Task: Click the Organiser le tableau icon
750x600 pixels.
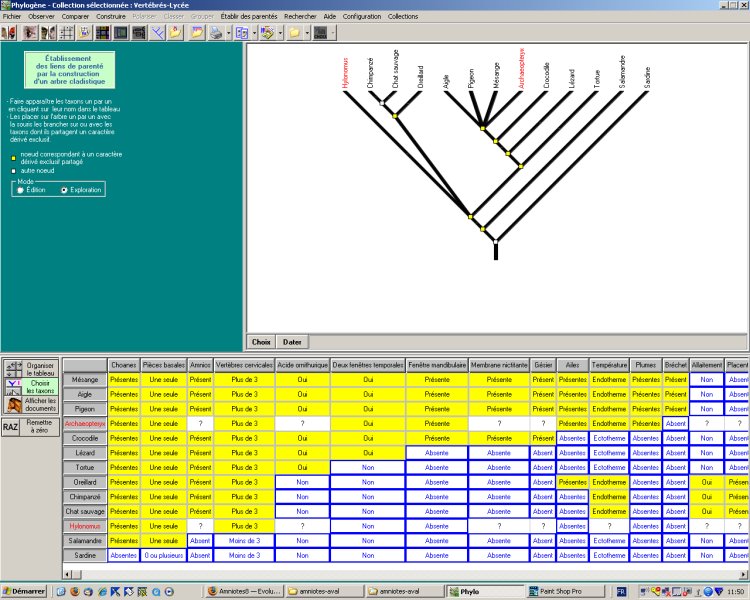Action: coord(13,366)
